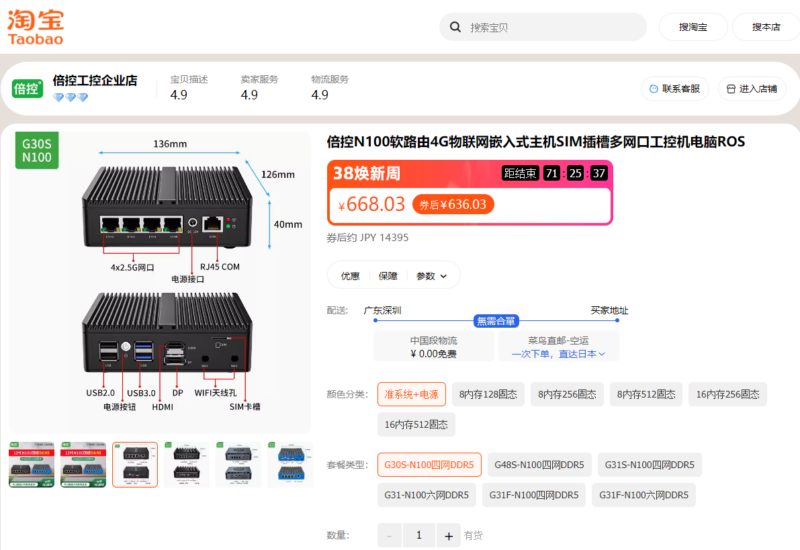Choose the G31F-N100六网DDR5 package

pyautogui.click(x=644, y=495)
